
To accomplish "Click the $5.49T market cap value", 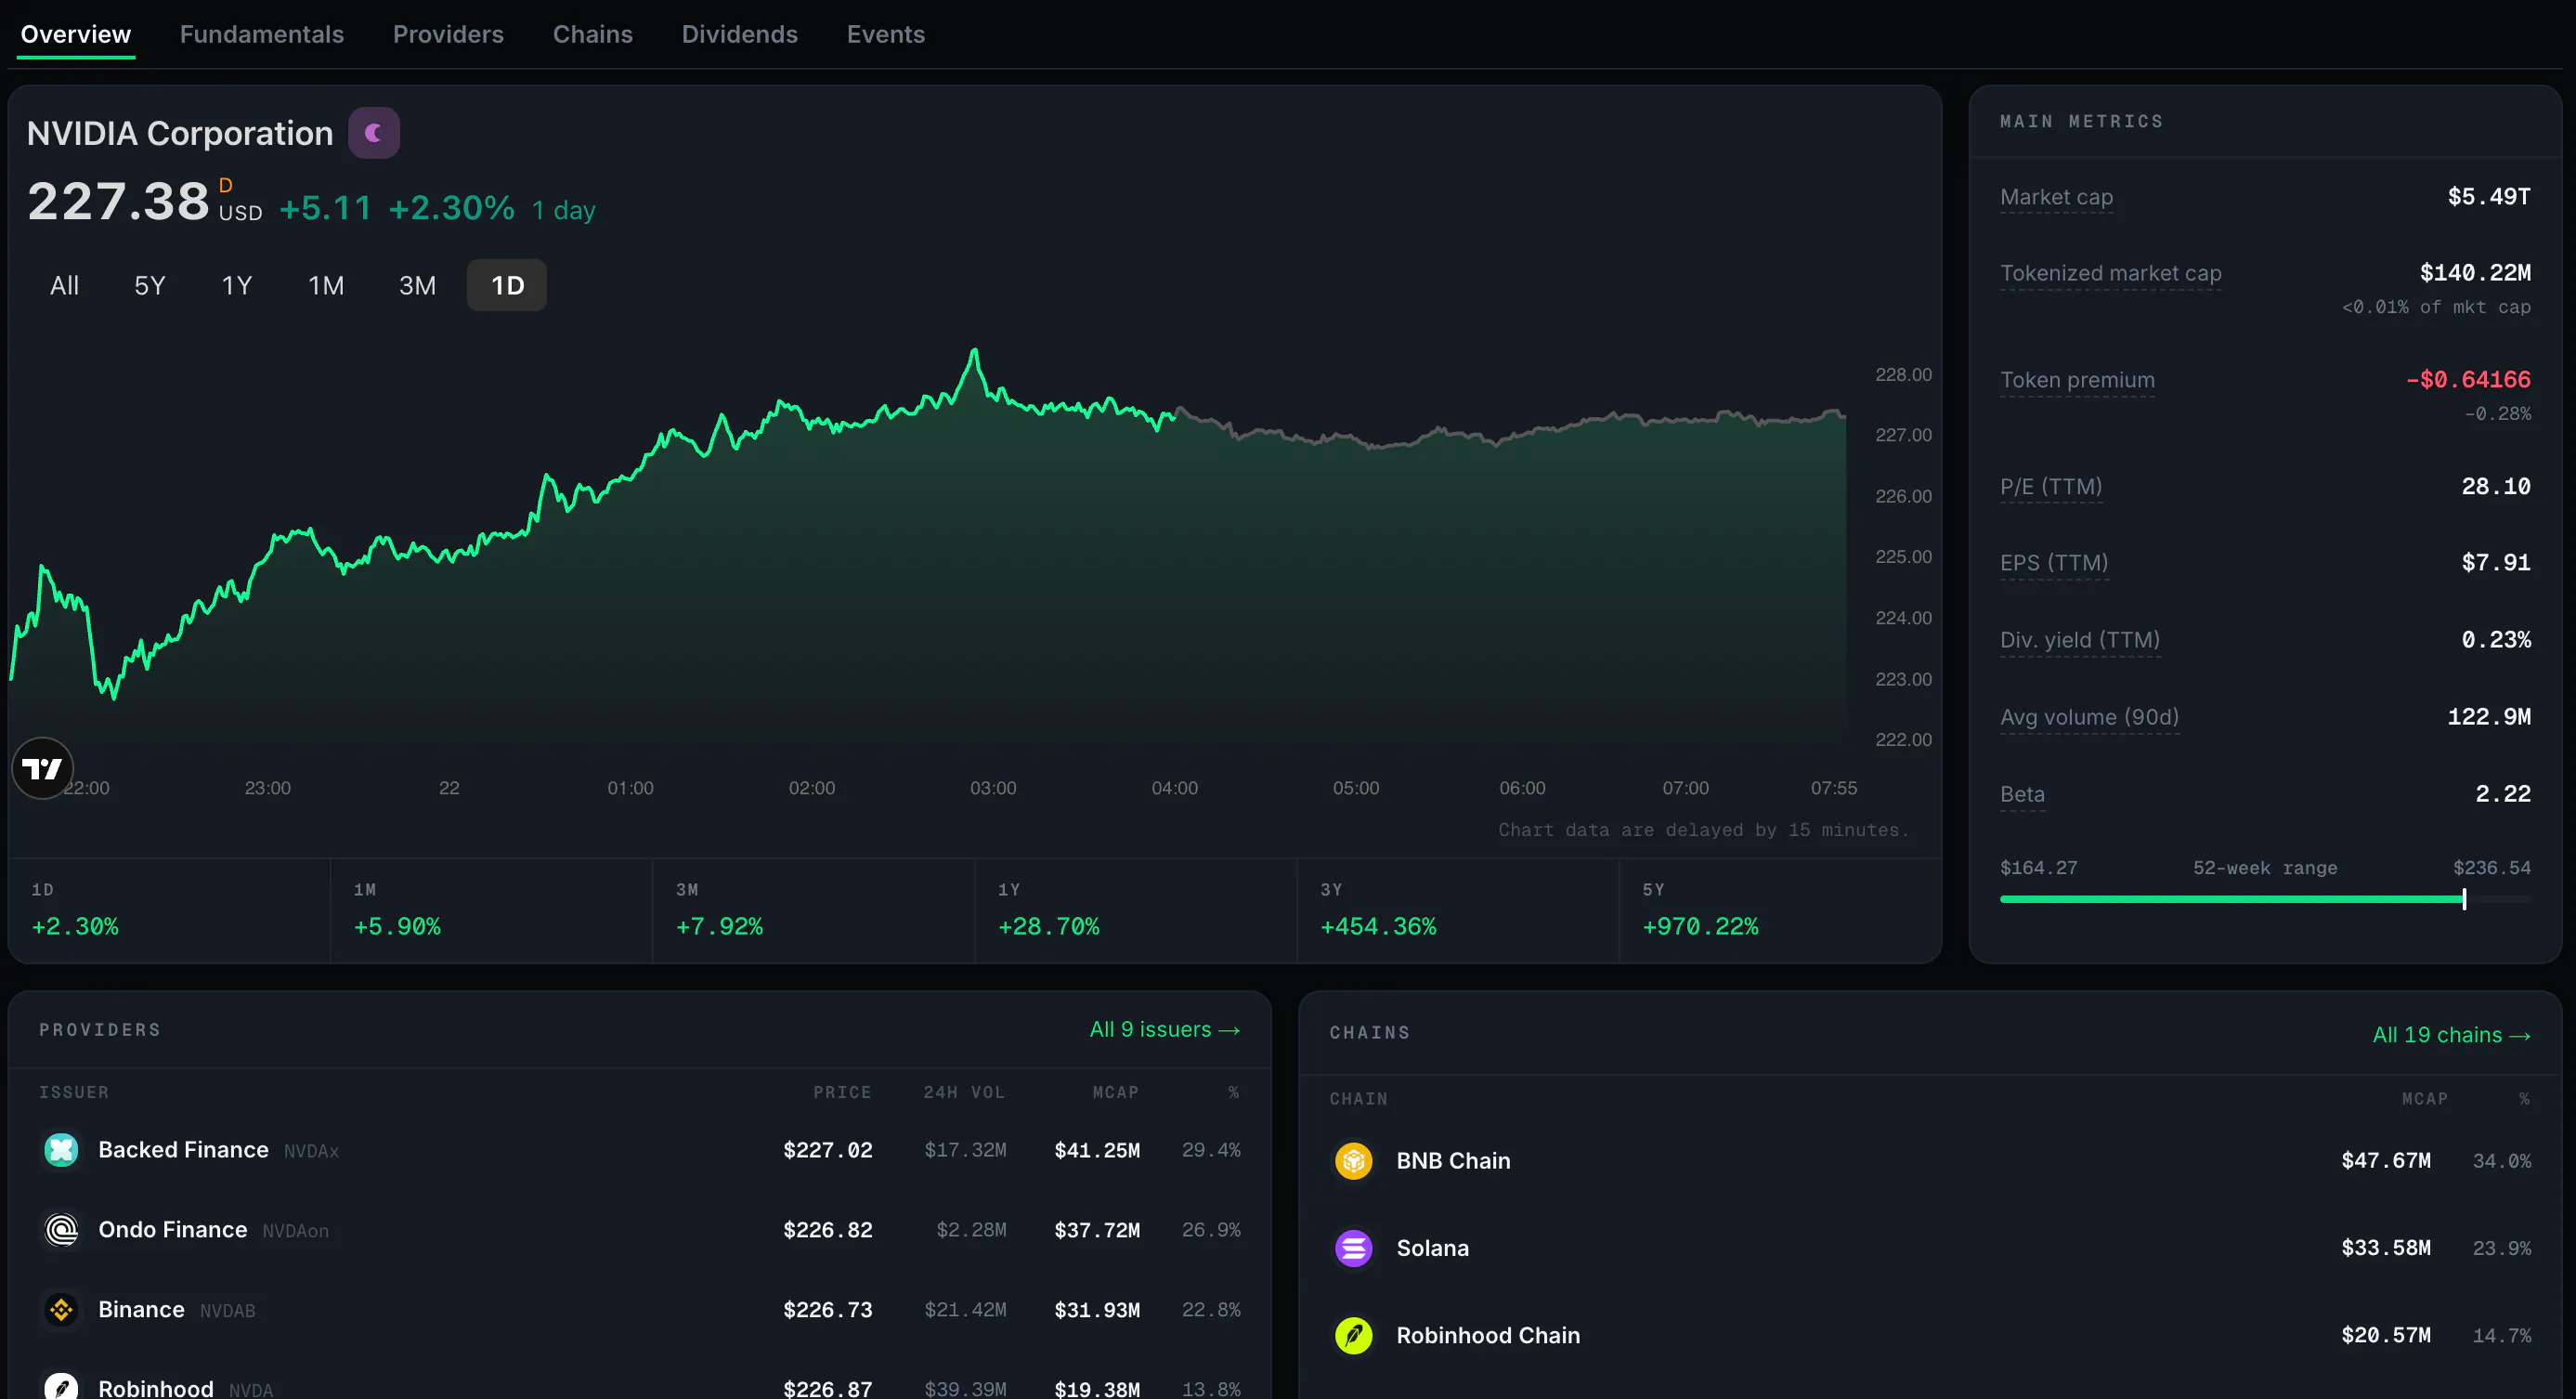I will point(2489,197).
